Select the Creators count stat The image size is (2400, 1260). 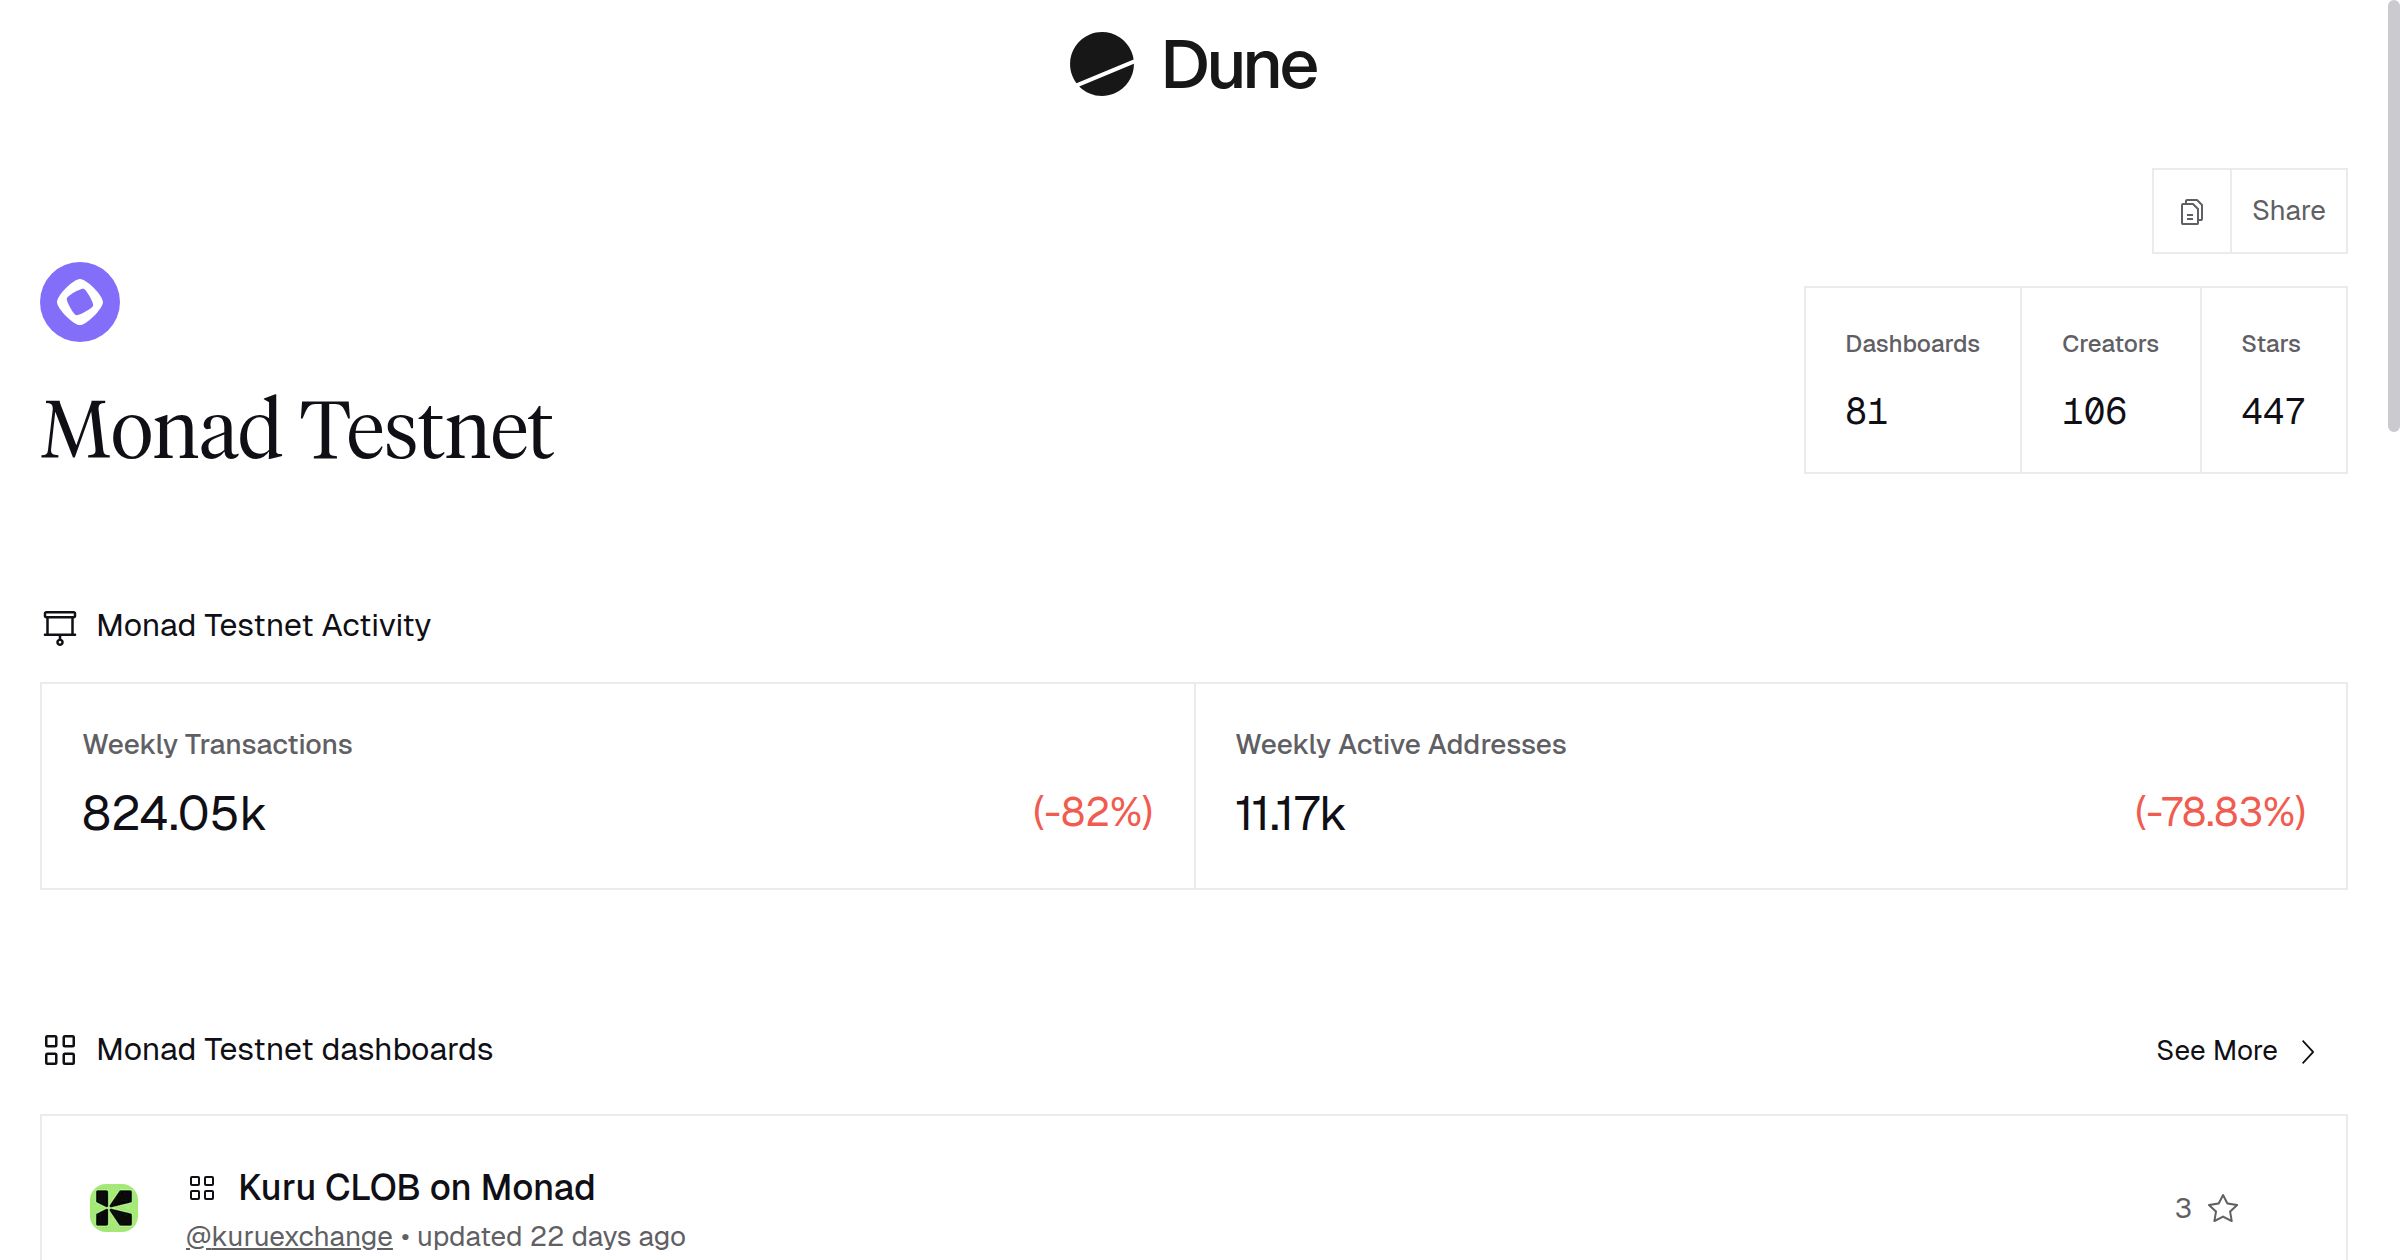pos(2110,380)
